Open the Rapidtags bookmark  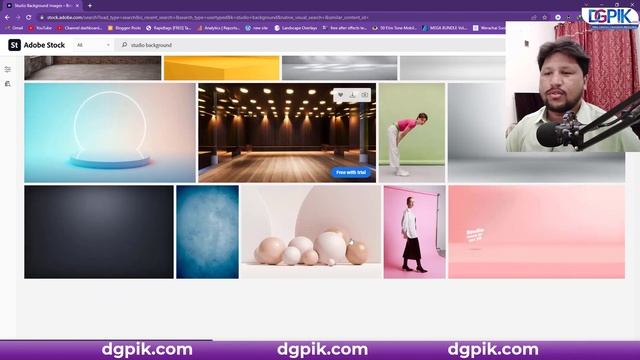coord(169,28)
